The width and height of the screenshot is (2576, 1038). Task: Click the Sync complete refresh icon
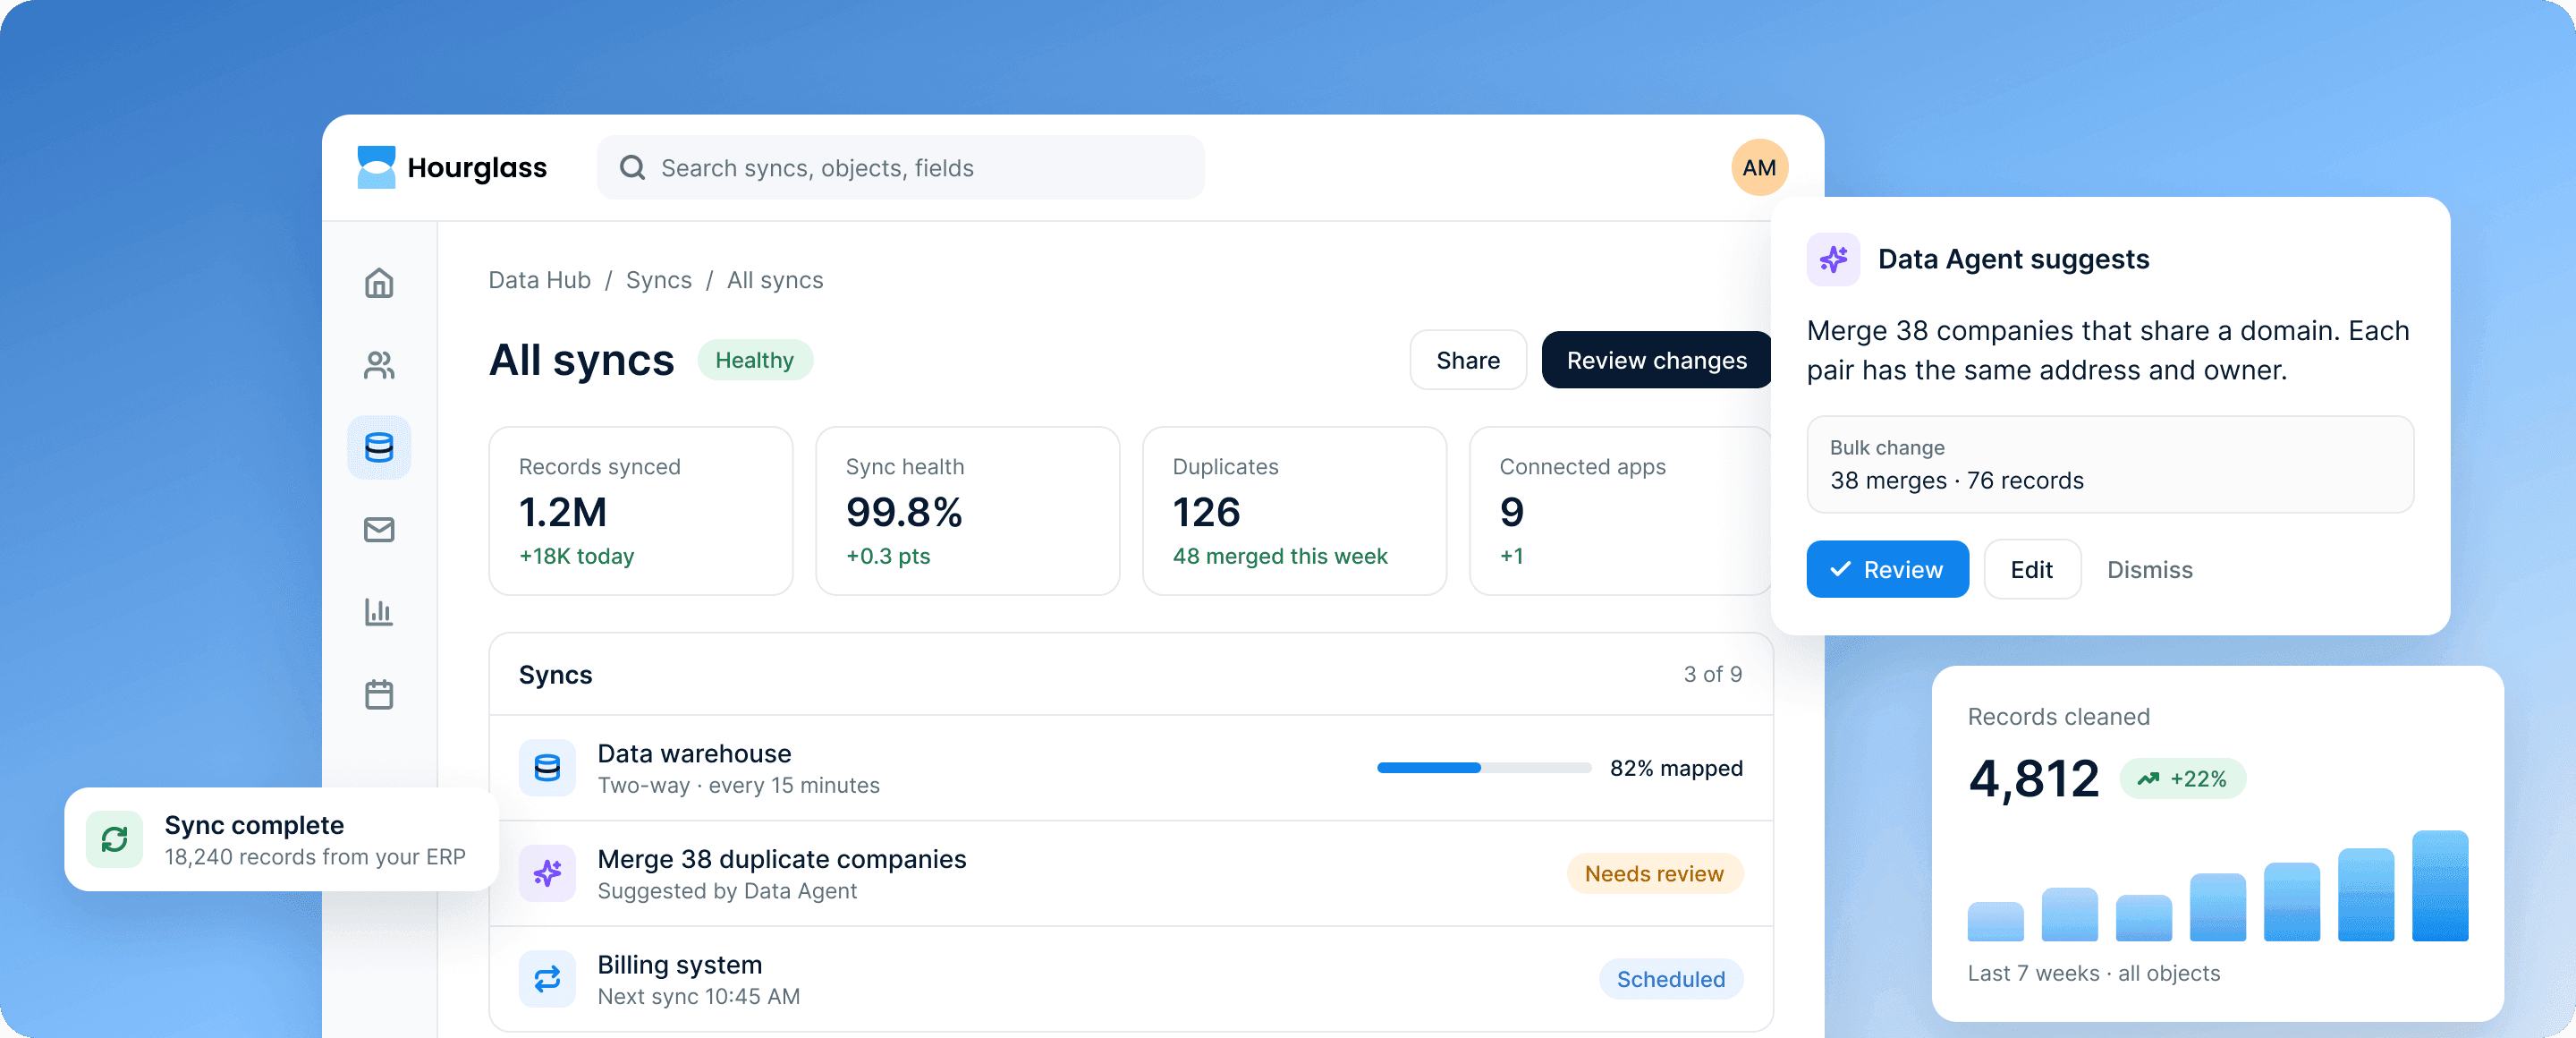115,839
